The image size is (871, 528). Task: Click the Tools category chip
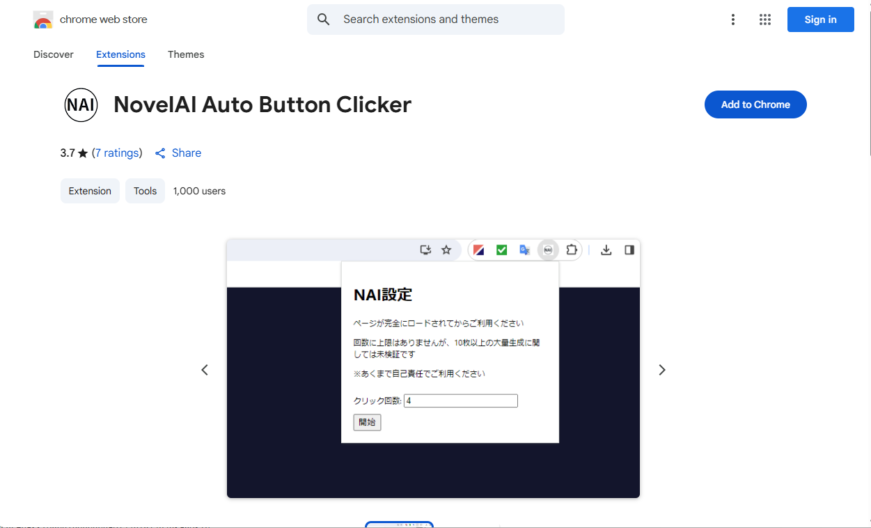click(x=145, y=191)
